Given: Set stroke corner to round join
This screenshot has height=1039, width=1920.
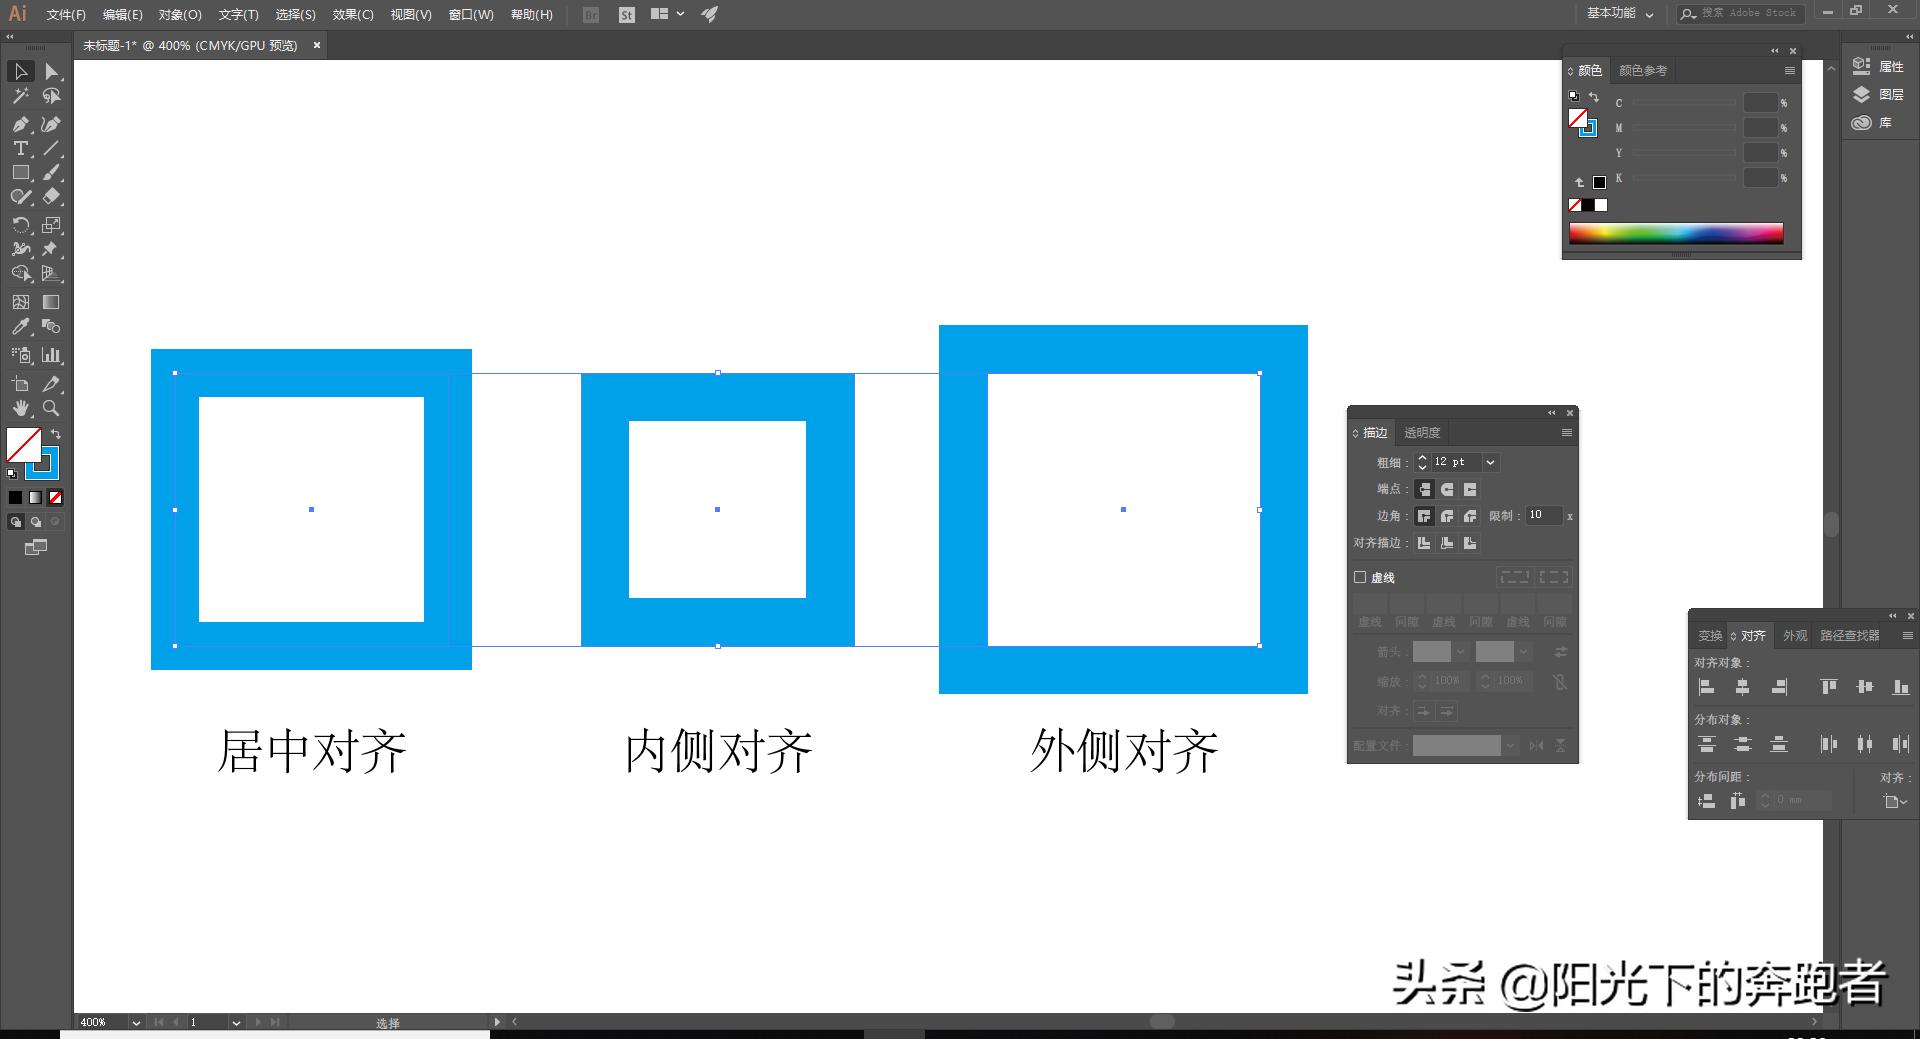Looking at the screenshot, I should 1447,516.
